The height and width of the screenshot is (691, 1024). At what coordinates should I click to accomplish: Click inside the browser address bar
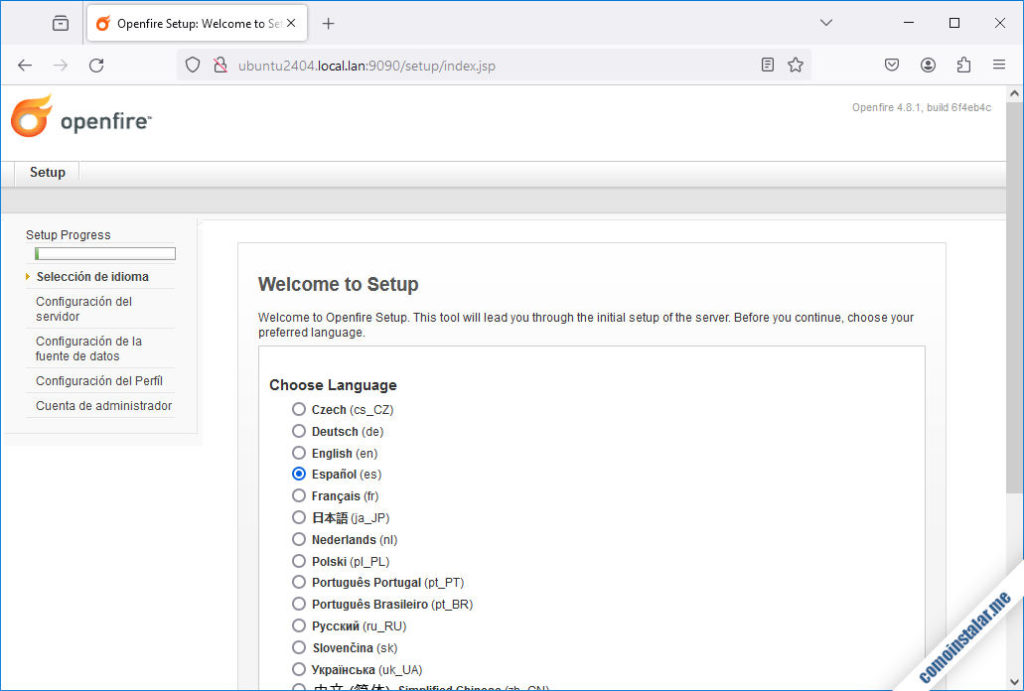pos(450,64)
